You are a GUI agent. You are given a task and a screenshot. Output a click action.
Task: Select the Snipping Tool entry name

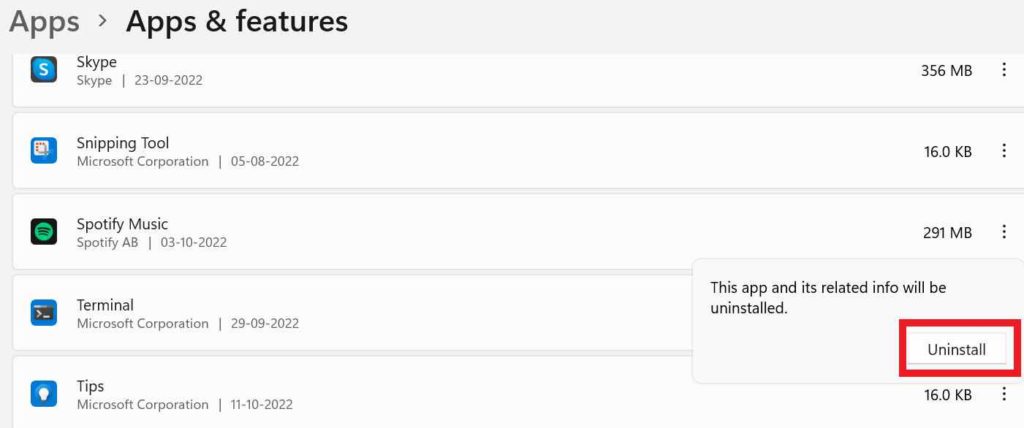coord(123,143)
